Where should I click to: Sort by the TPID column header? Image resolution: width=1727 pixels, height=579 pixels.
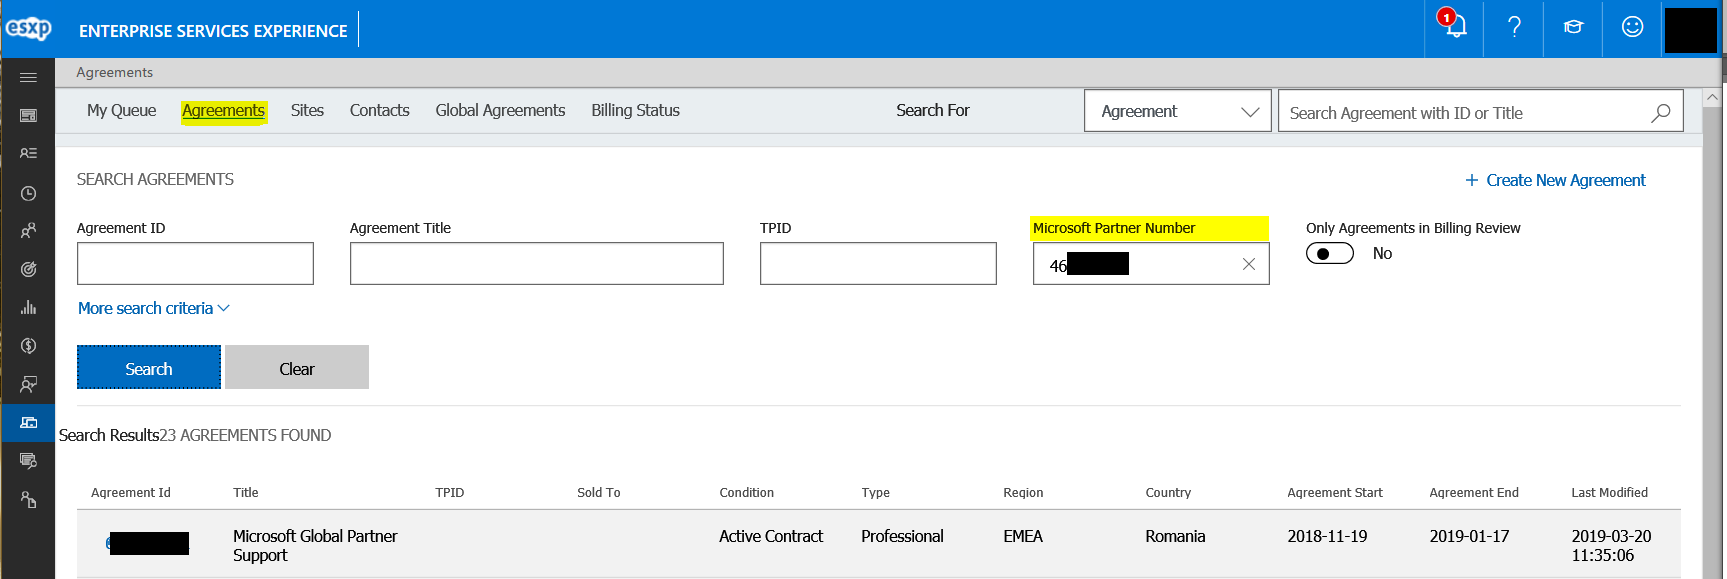click(x=450, y=492)
